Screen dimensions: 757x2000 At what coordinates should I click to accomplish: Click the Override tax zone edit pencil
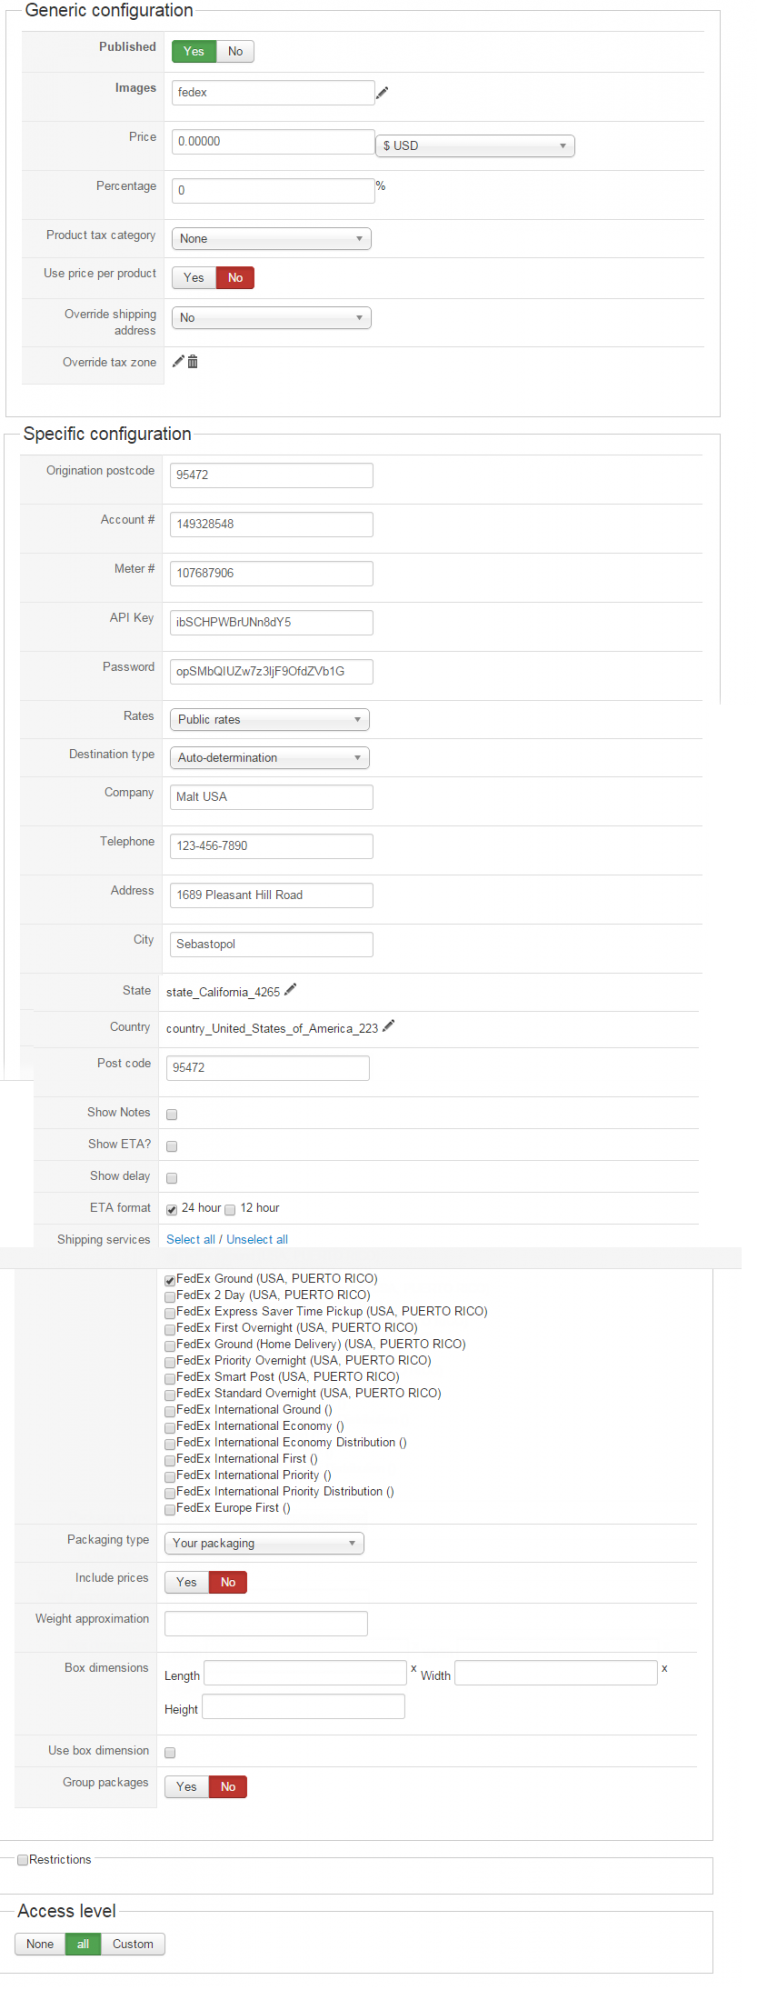click(x=178, y=361)
